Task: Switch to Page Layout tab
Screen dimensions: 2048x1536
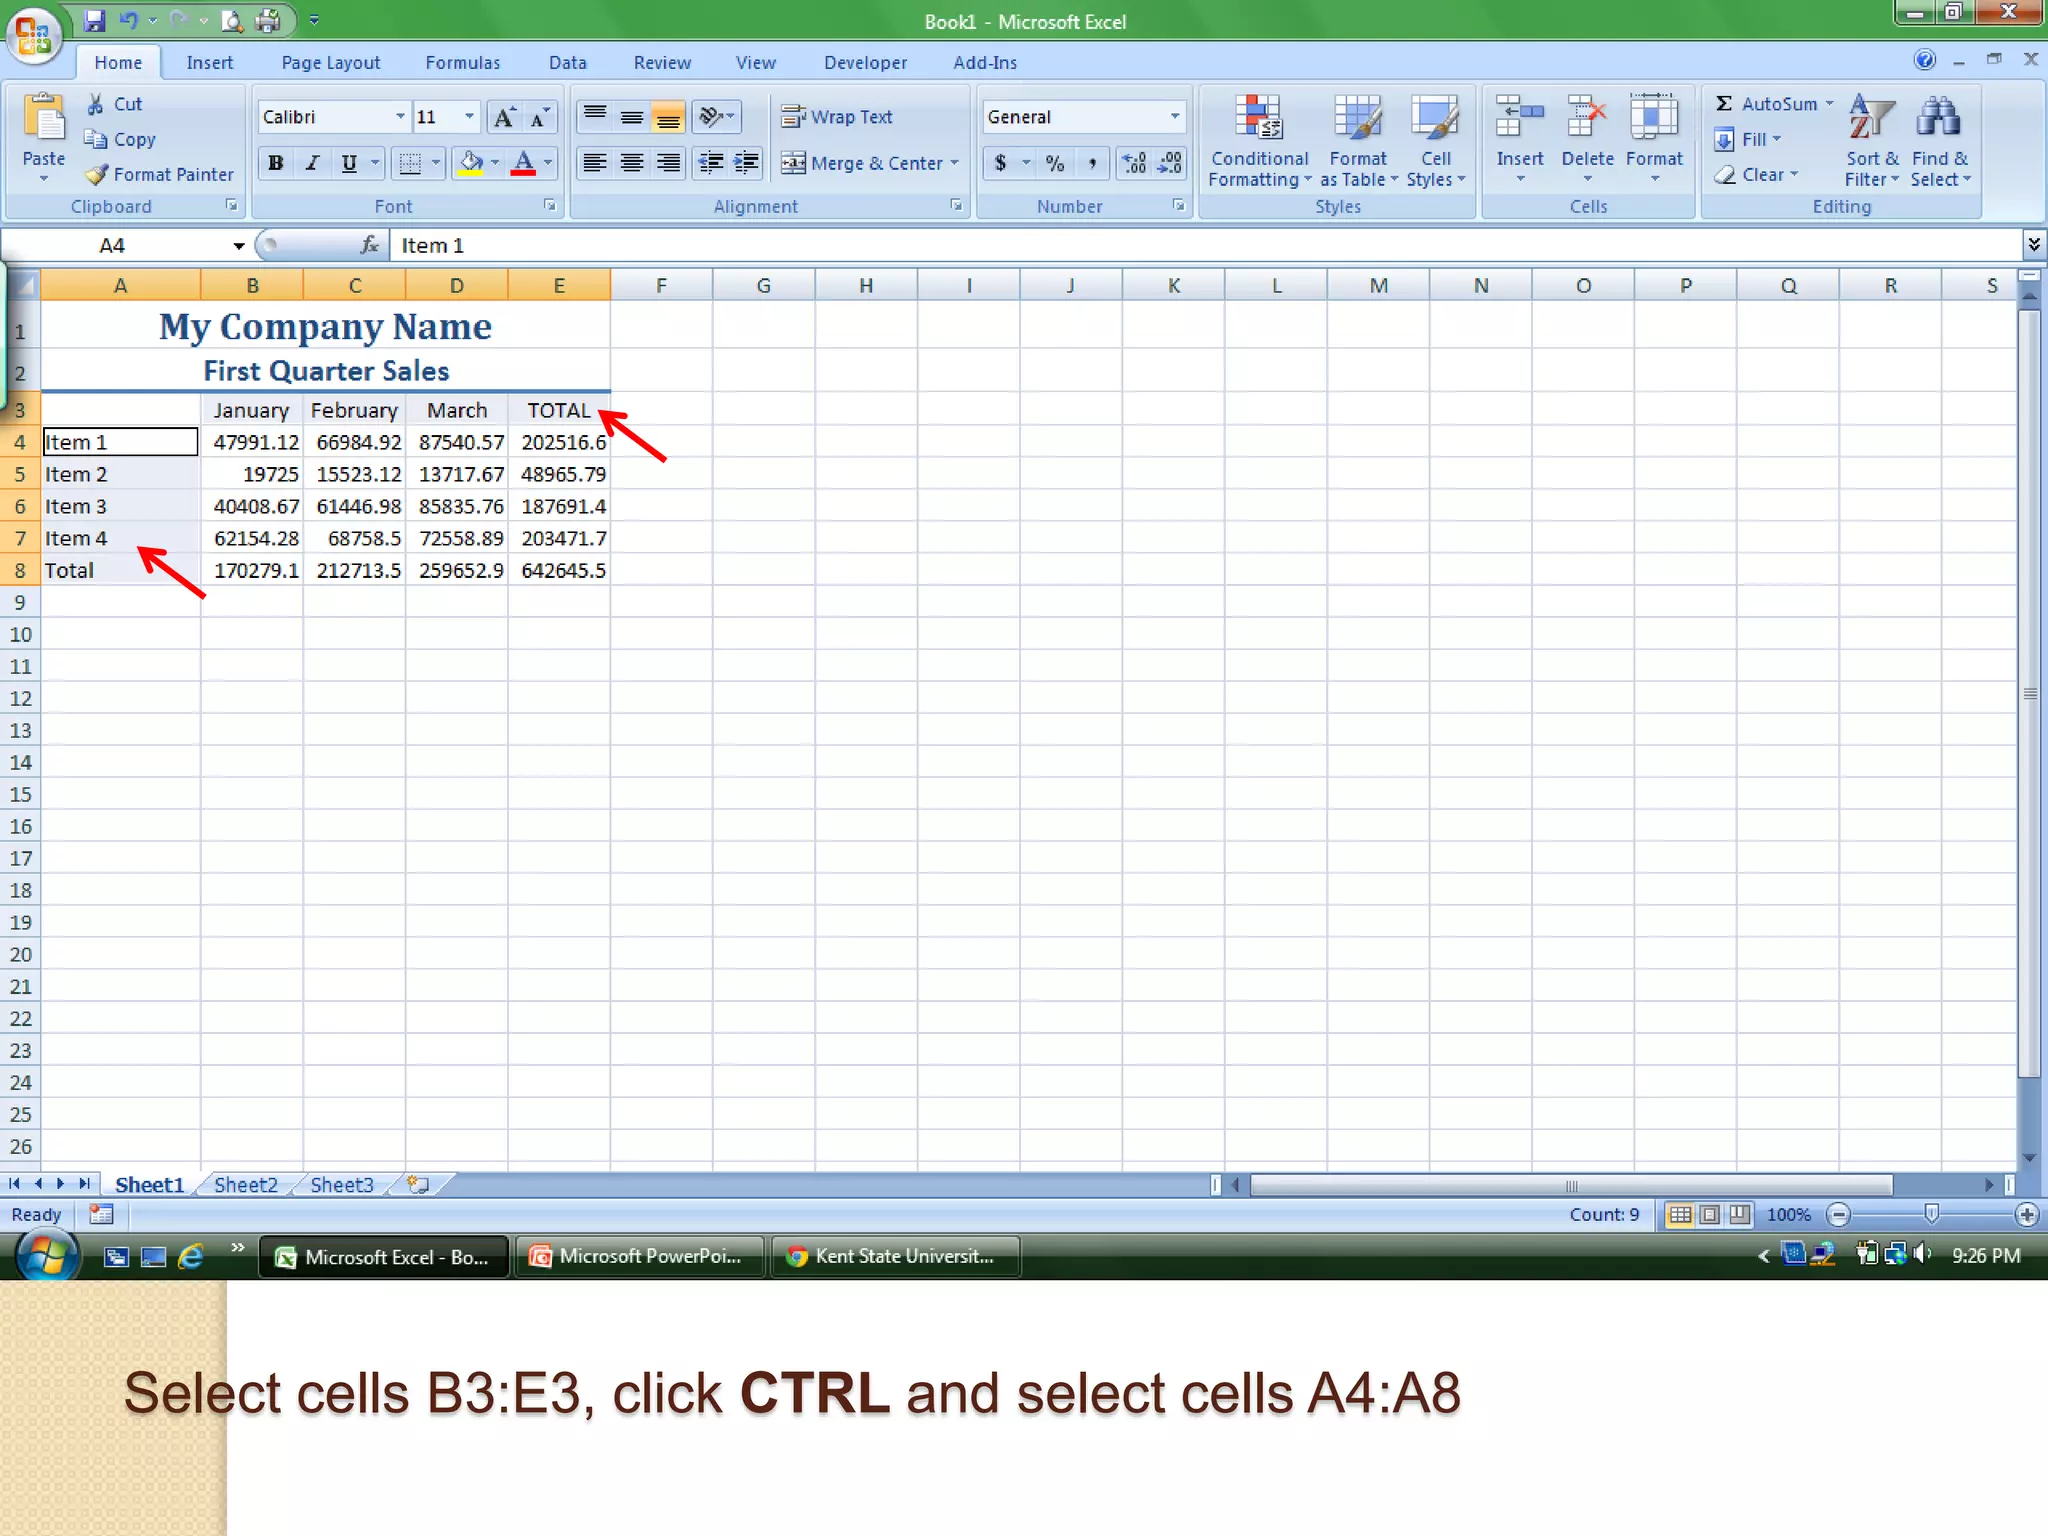Action: click(x=331, y=62)
